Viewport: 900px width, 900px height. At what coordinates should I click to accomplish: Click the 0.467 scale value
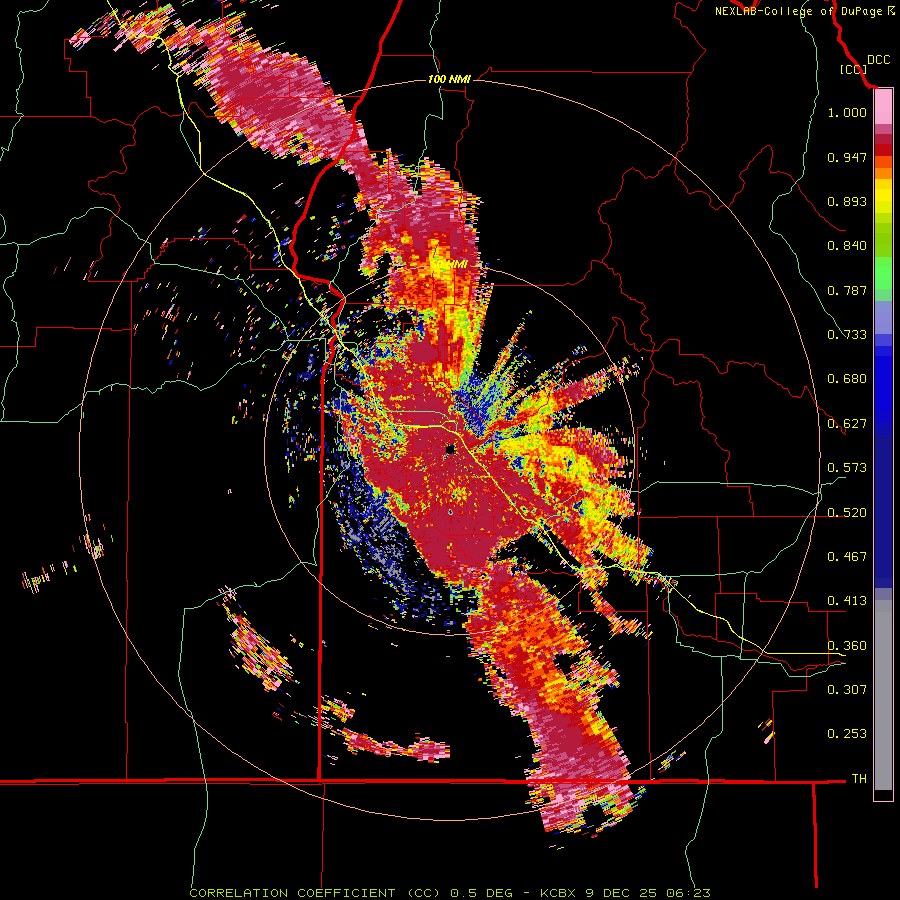point(847,557)
